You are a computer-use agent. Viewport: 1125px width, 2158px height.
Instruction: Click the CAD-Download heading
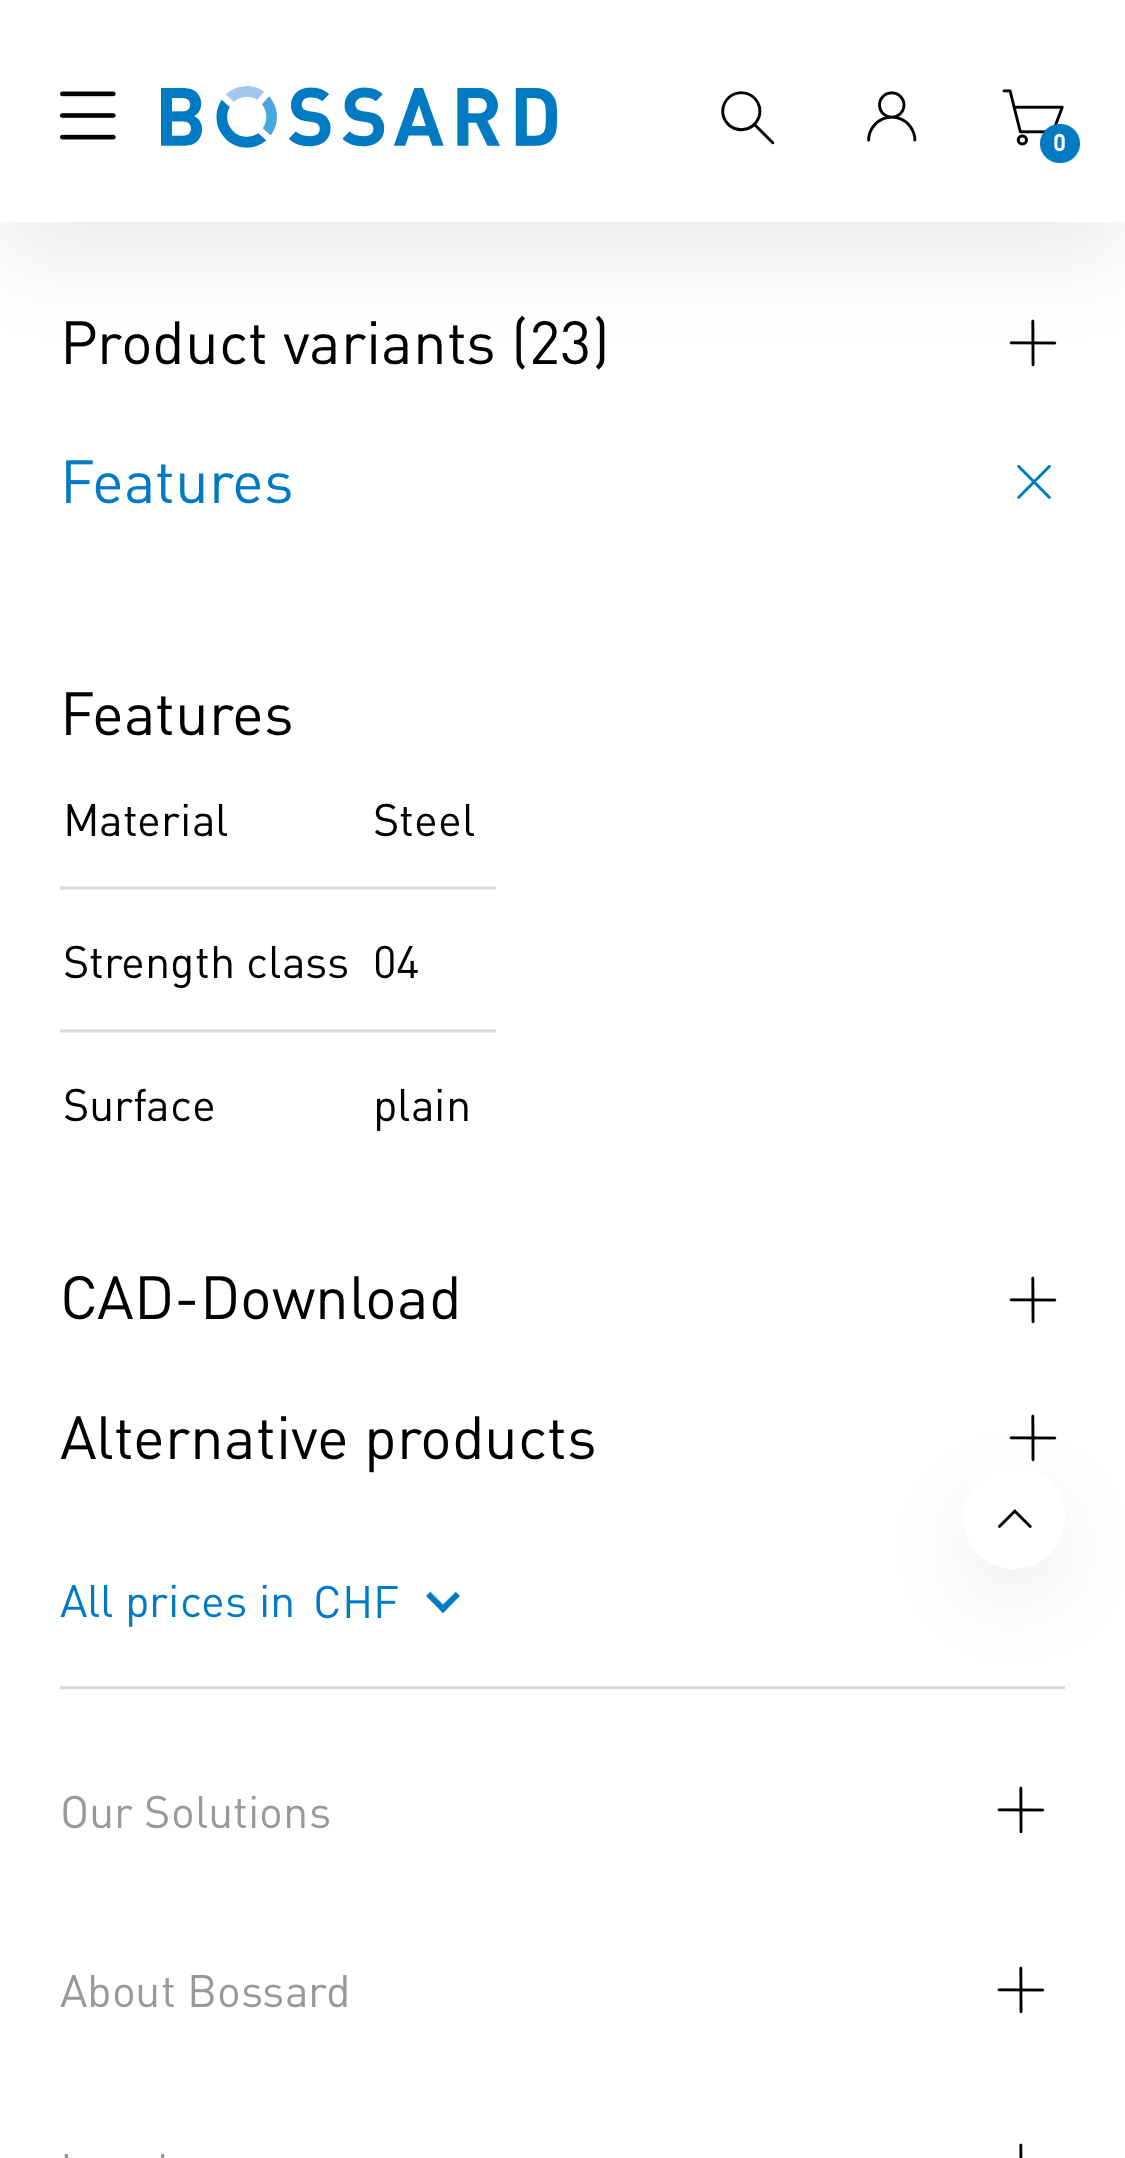[260, 1297]
